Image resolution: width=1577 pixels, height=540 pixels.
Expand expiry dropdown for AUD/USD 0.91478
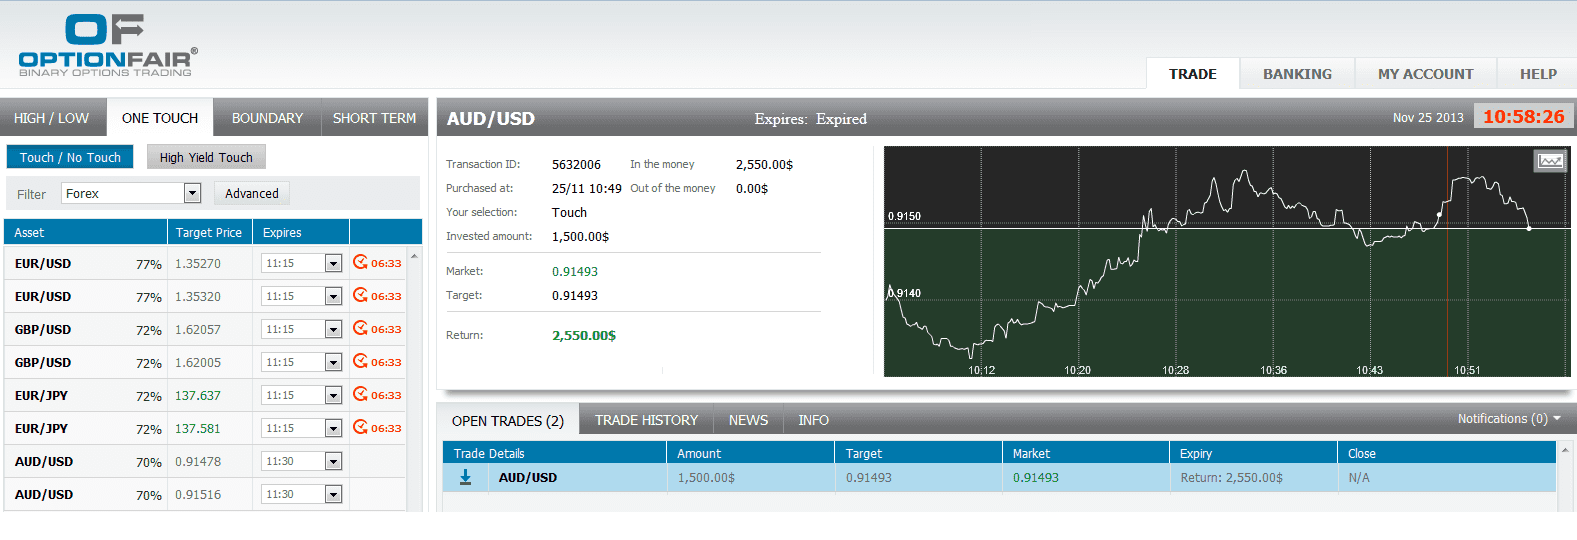pyautogui.click(x=333, y=462)
